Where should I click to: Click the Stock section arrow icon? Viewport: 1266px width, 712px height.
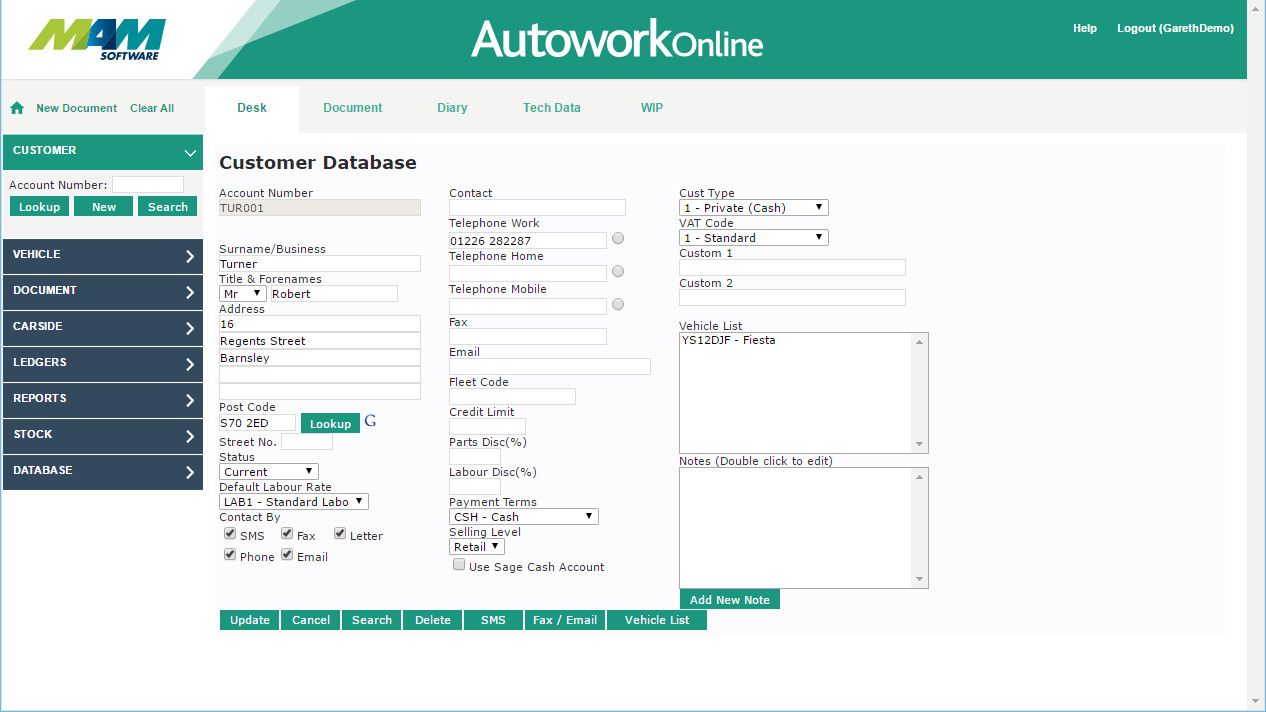190,436
